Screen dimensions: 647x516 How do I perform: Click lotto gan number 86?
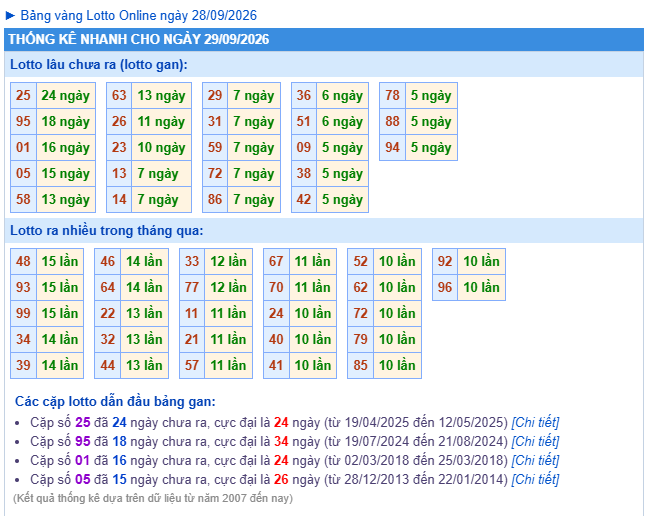pos(215,199)
